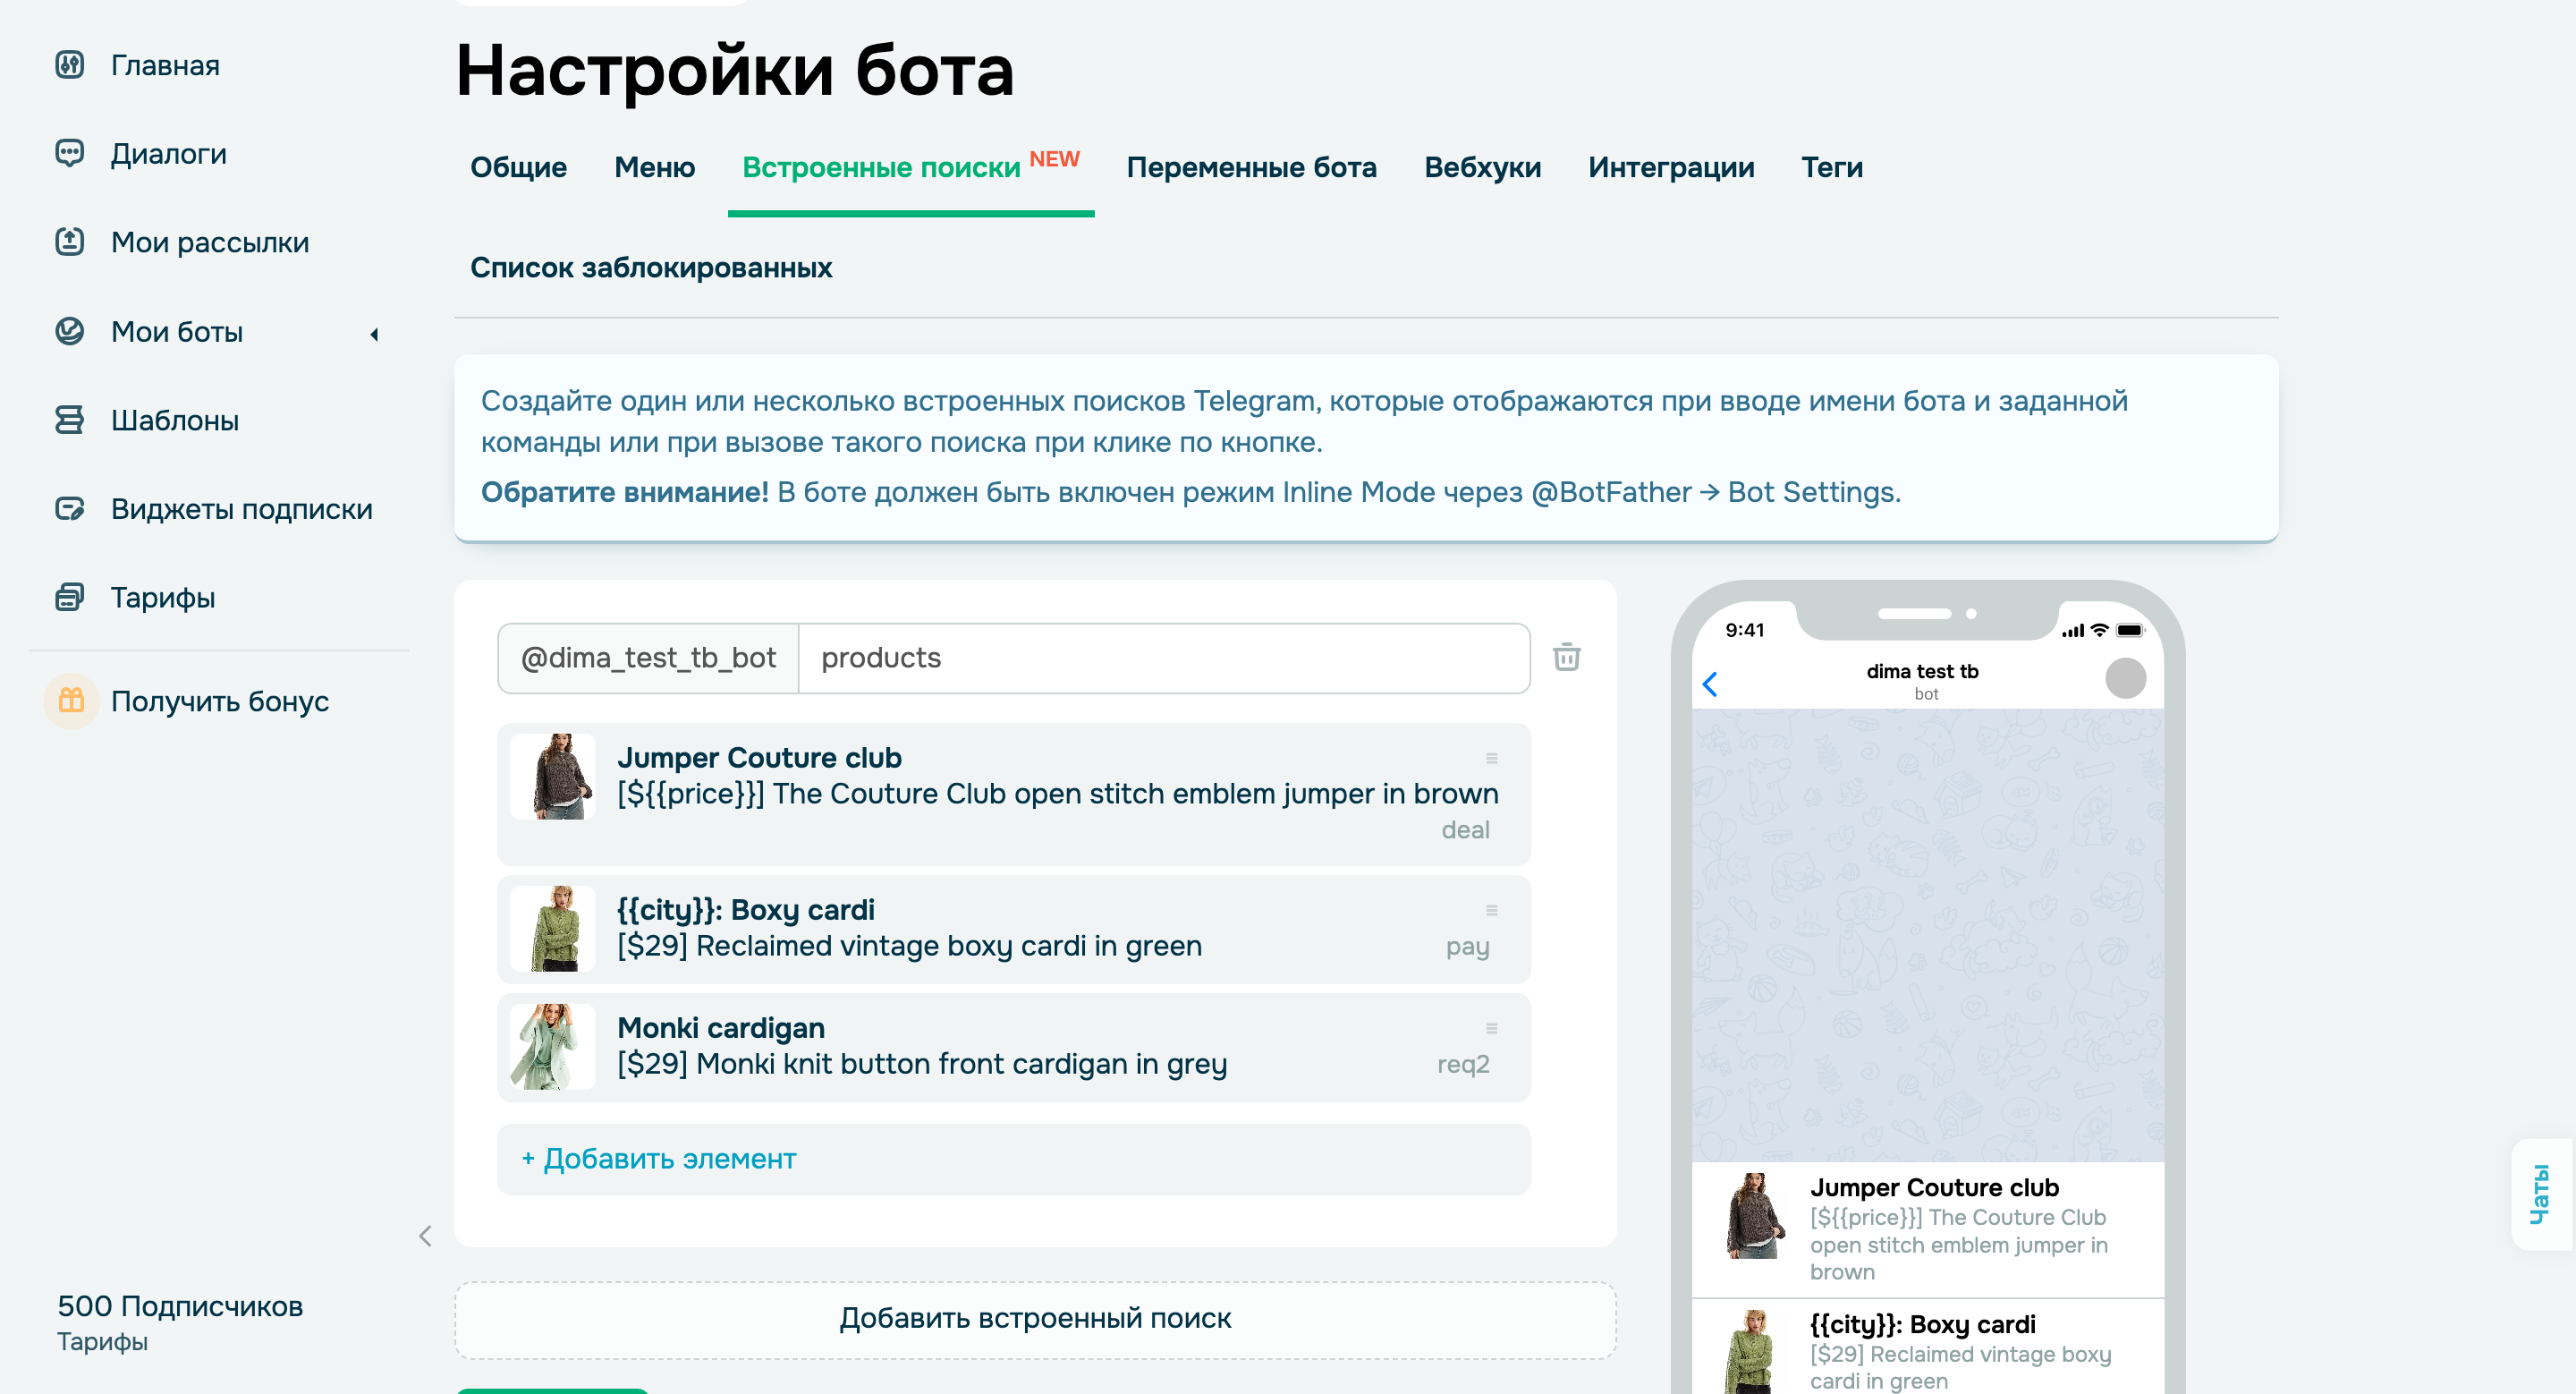This screenshot has width=2576, height=1394.
Task: Open the Главная home page
Action: click(162, 65)
